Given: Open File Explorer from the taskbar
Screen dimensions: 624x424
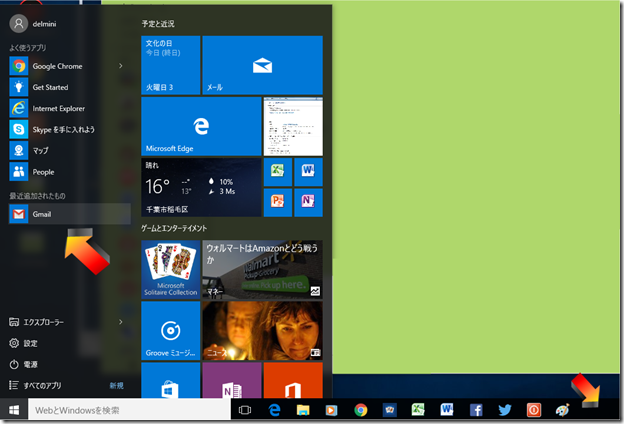Looking at the screenshot, I should [x=303, y=410].
